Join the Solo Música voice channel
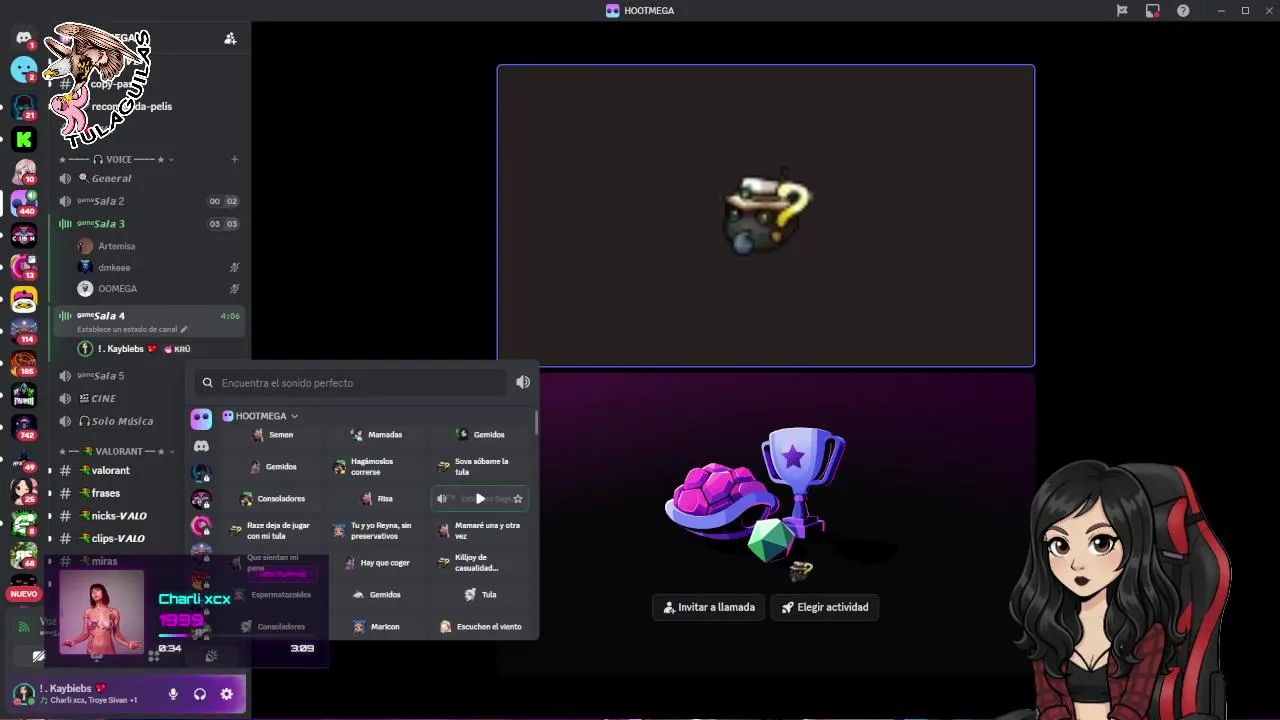1280x720 pixels. point(120,421)
